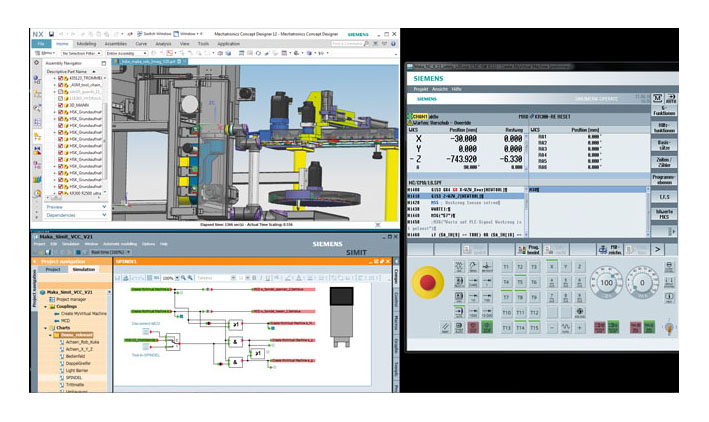709x422 pixels.
Task: Click the M machine icon in Sinumerik
Action: [657, 99]
